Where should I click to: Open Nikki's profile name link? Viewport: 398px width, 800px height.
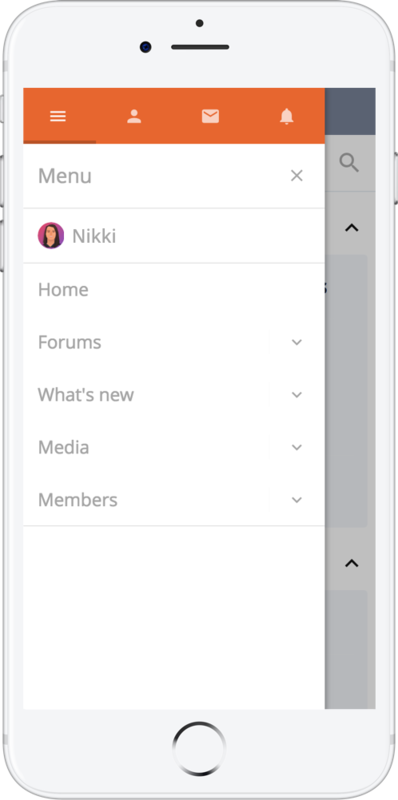(x=94, y=236)
